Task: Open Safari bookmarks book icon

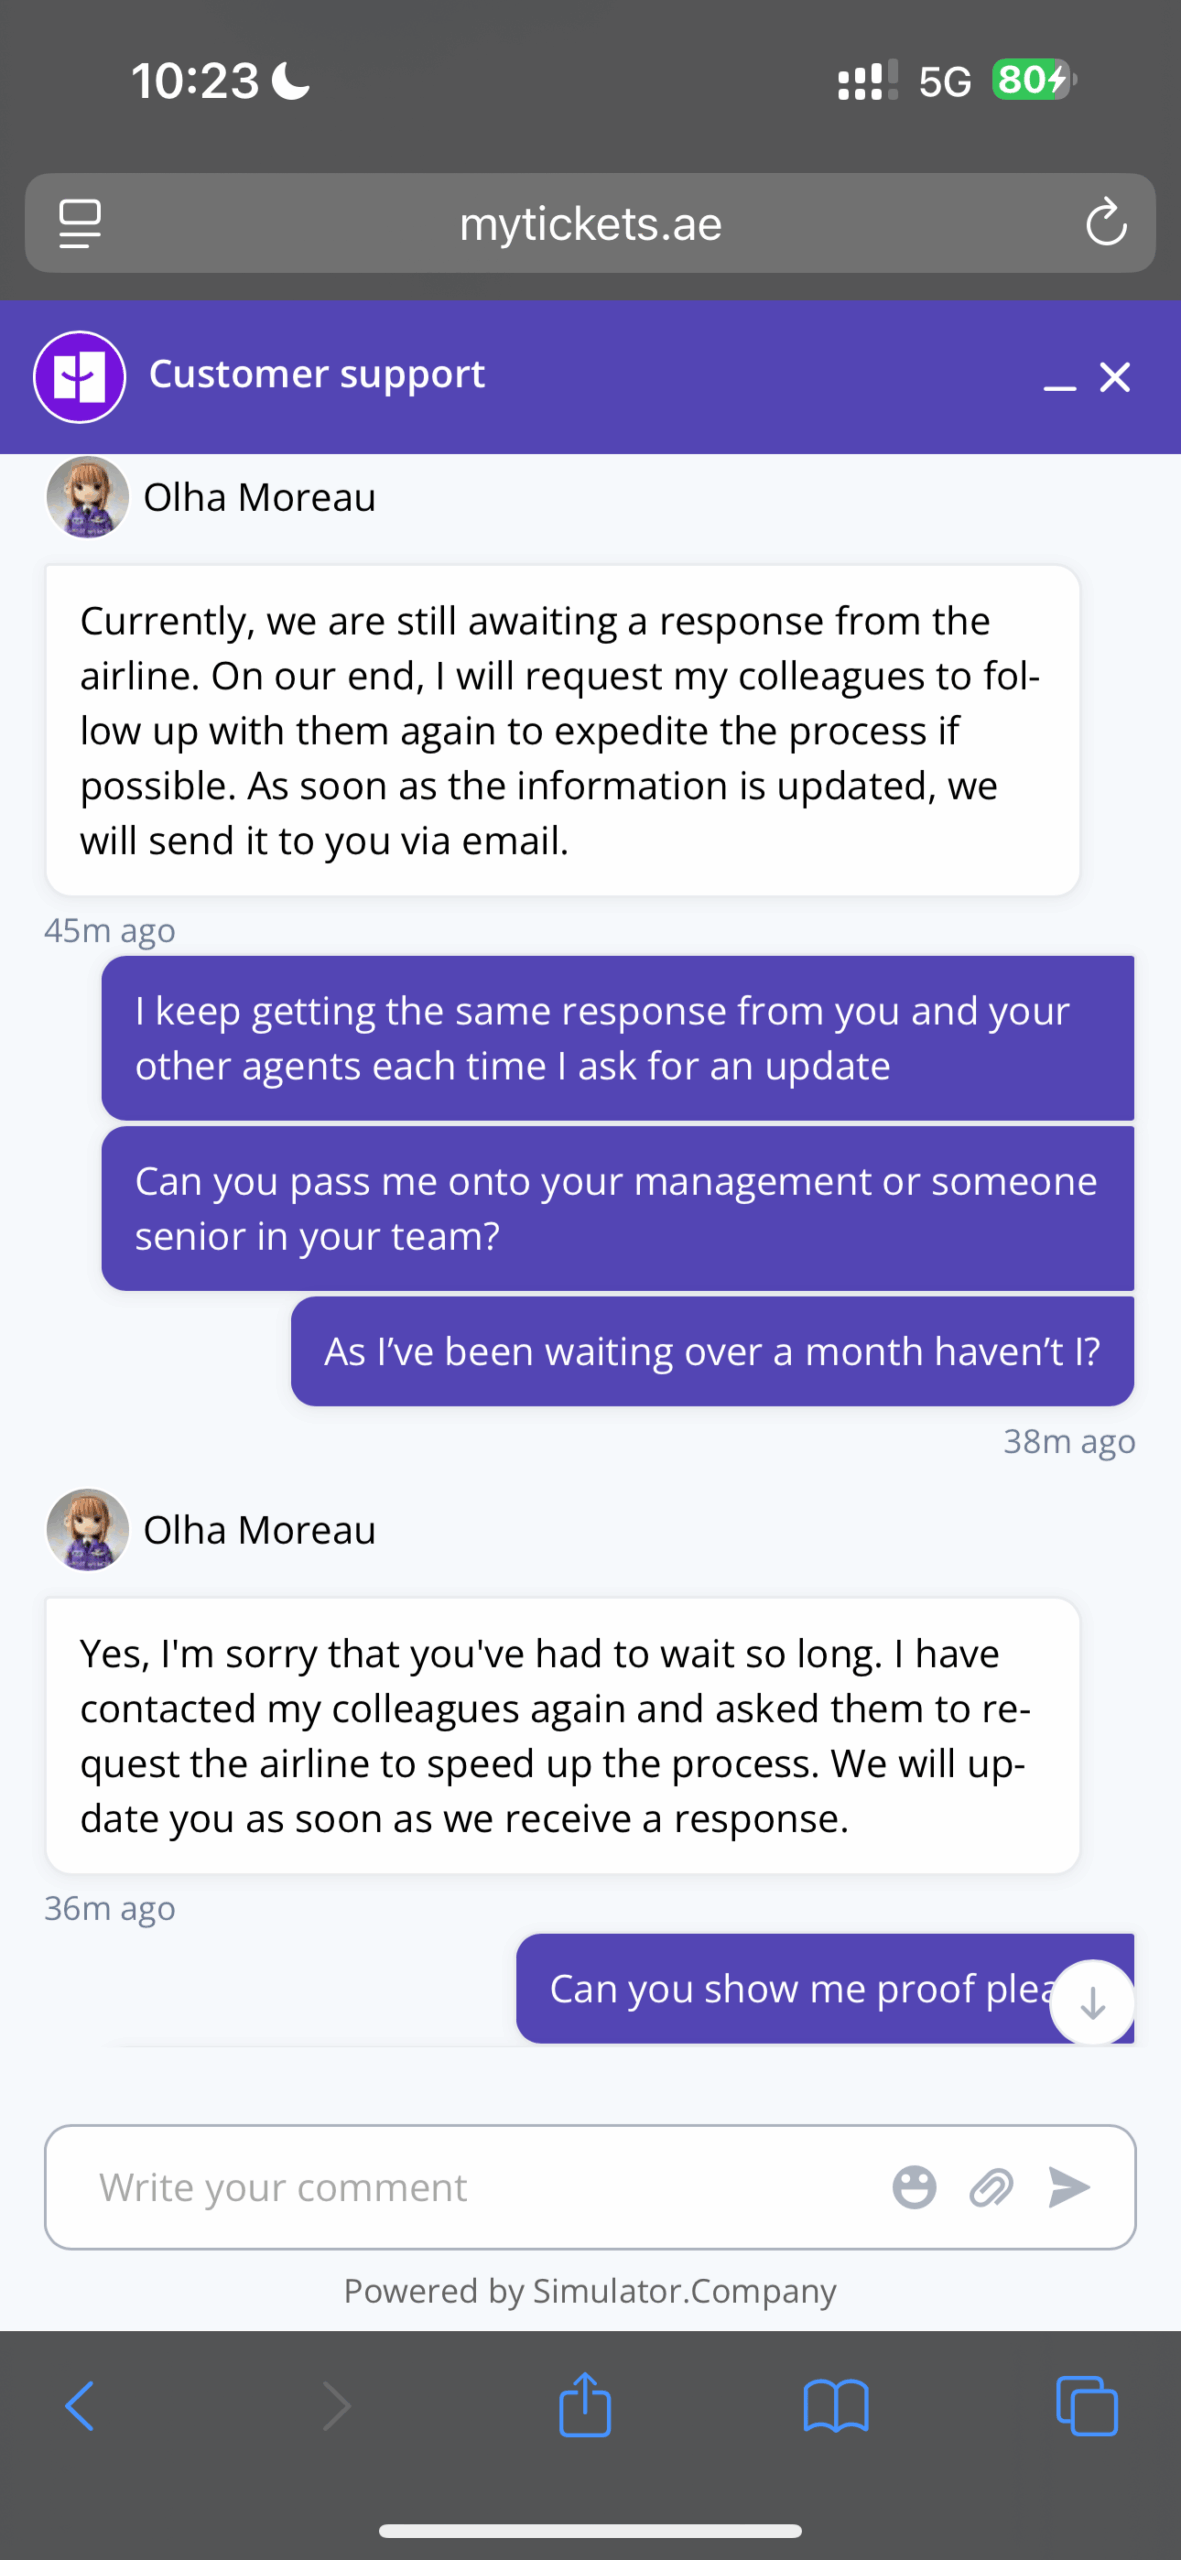Action: (836, 2405)
